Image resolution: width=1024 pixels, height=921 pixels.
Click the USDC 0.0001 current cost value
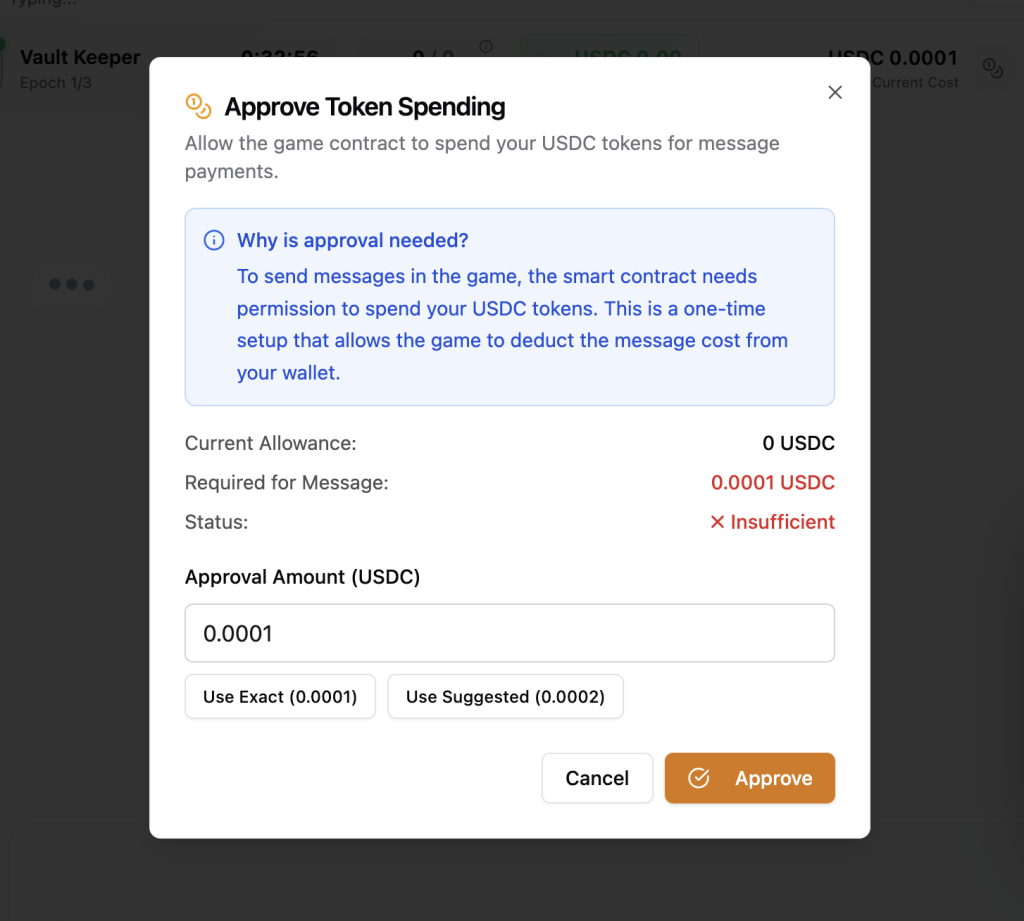tap(892, 58)
